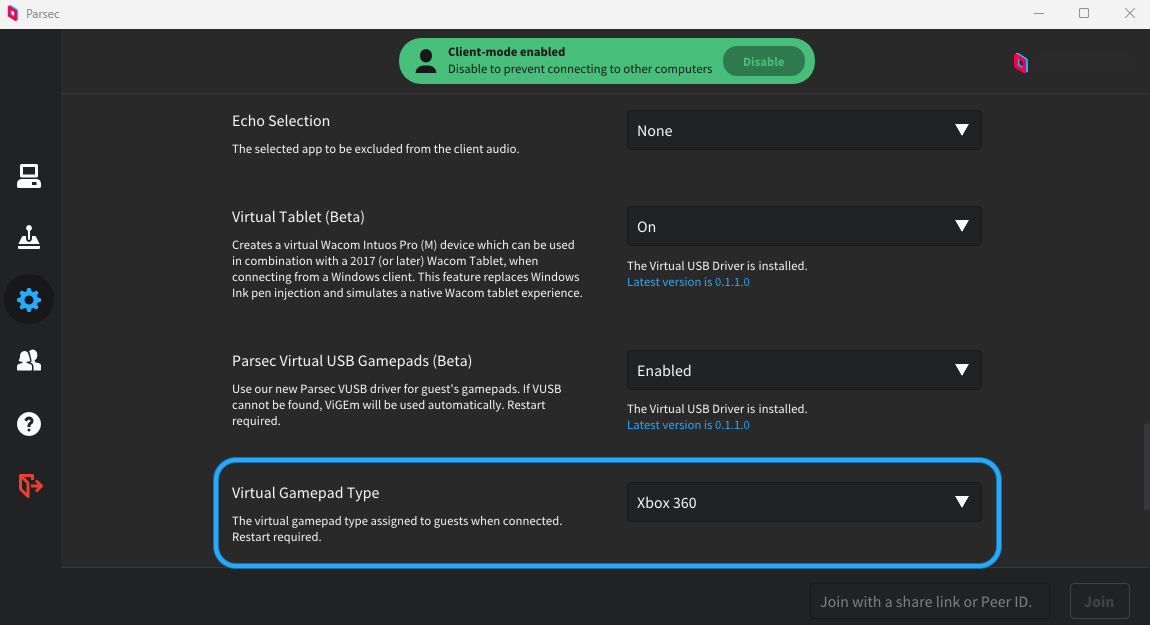The image size is (1150, 625).
Task: Open the Computers tab in sidebar
Action: point(29,176)
